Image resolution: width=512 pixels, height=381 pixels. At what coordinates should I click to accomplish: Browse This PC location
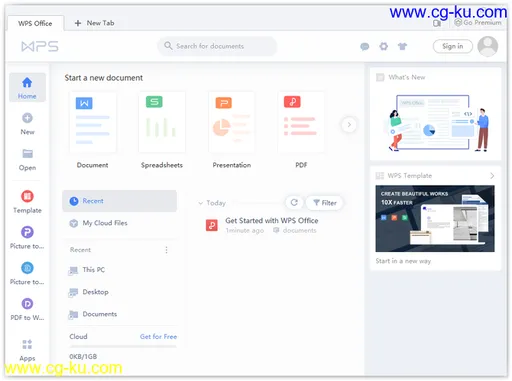(x=87, y=270)
